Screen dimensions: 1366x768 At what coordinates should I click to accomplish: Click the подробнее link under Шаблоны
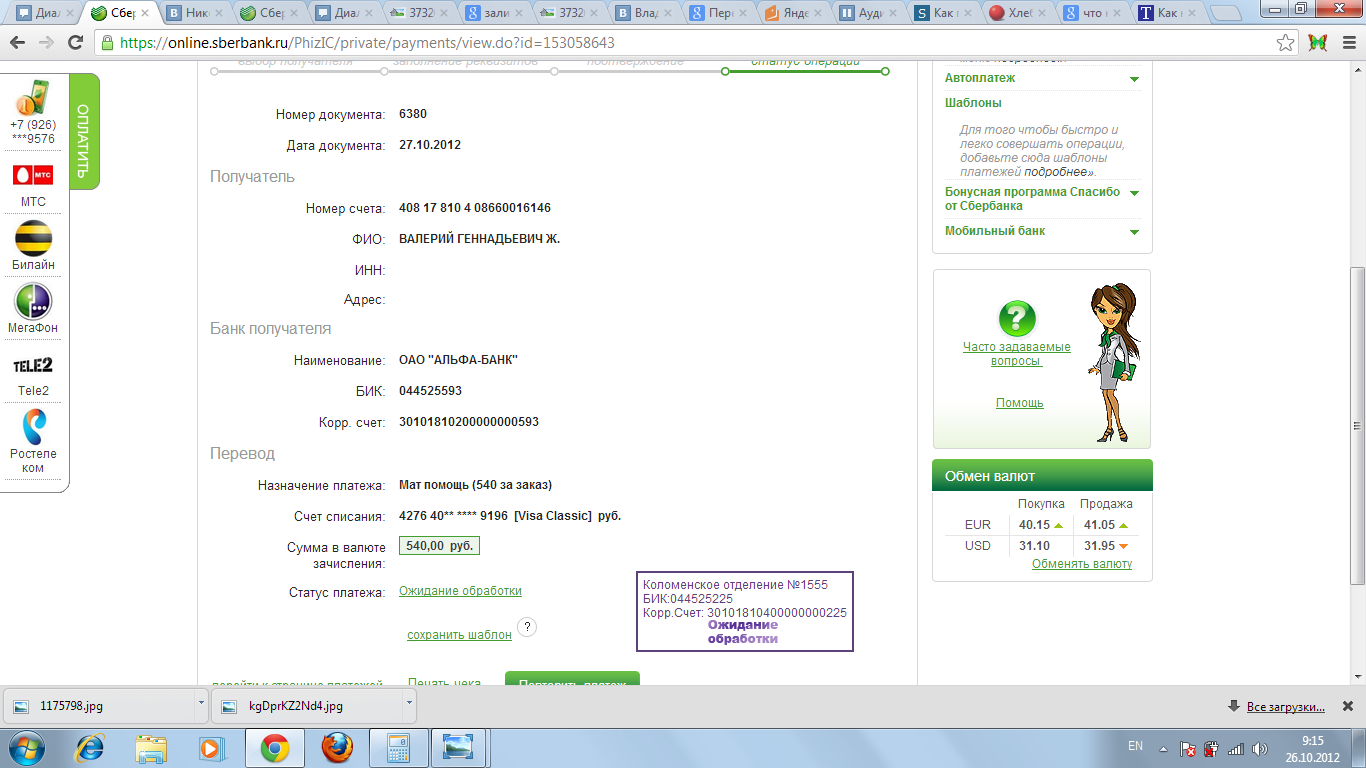(1057, 172)
